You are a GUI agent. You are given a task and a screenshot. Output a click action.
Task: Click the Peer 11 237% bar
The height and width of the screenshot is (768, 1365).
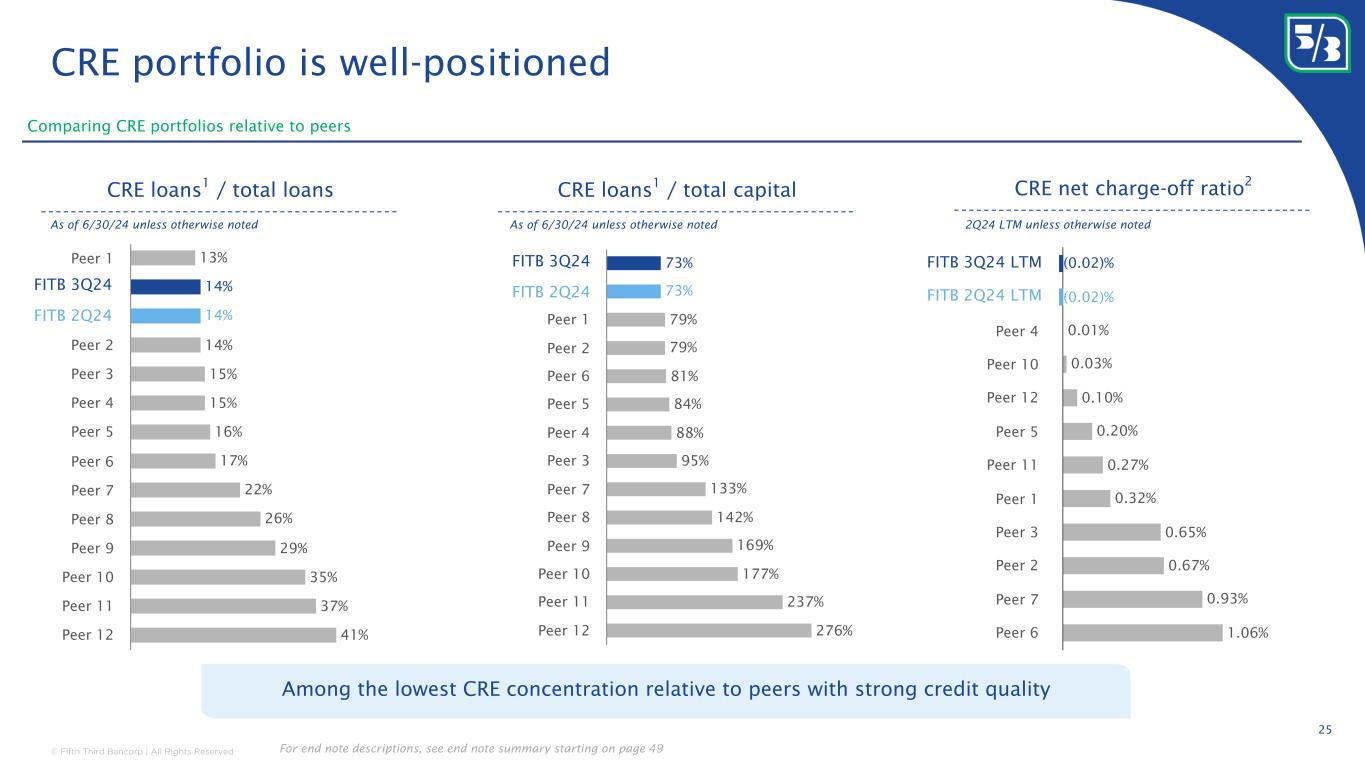(x=695, y=602)
